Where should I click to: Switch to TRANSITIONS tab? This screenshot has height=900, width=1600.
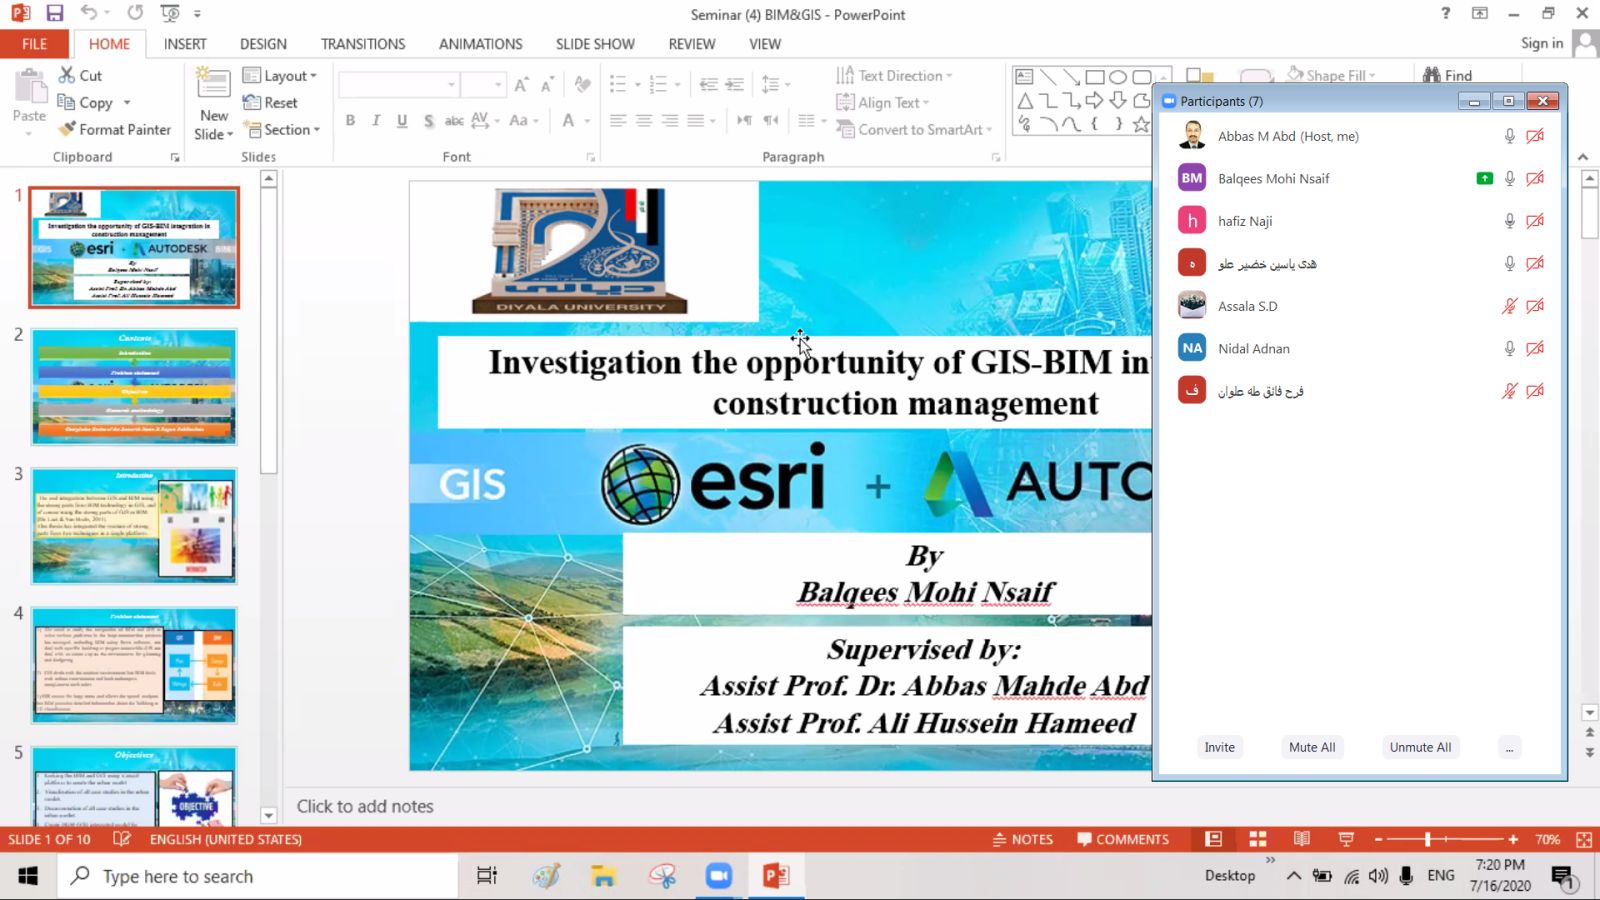(363, 44)
